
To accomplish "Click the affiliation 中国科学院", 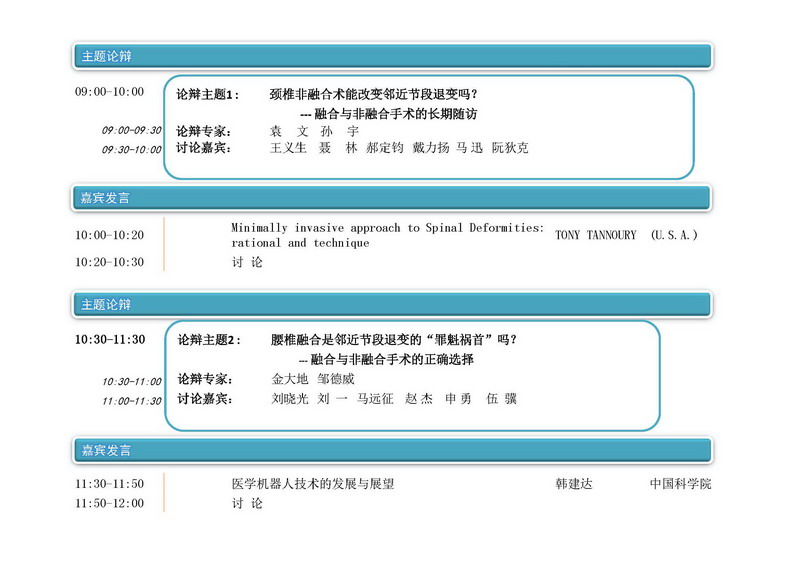I will (680, 484).
